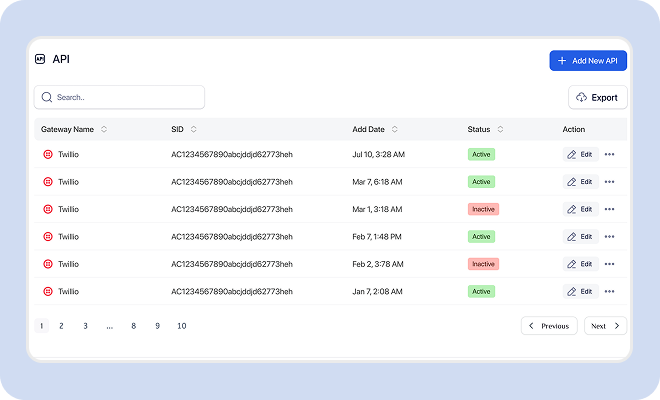Click Twilio logo in Feb 2 row

(48, 264)
